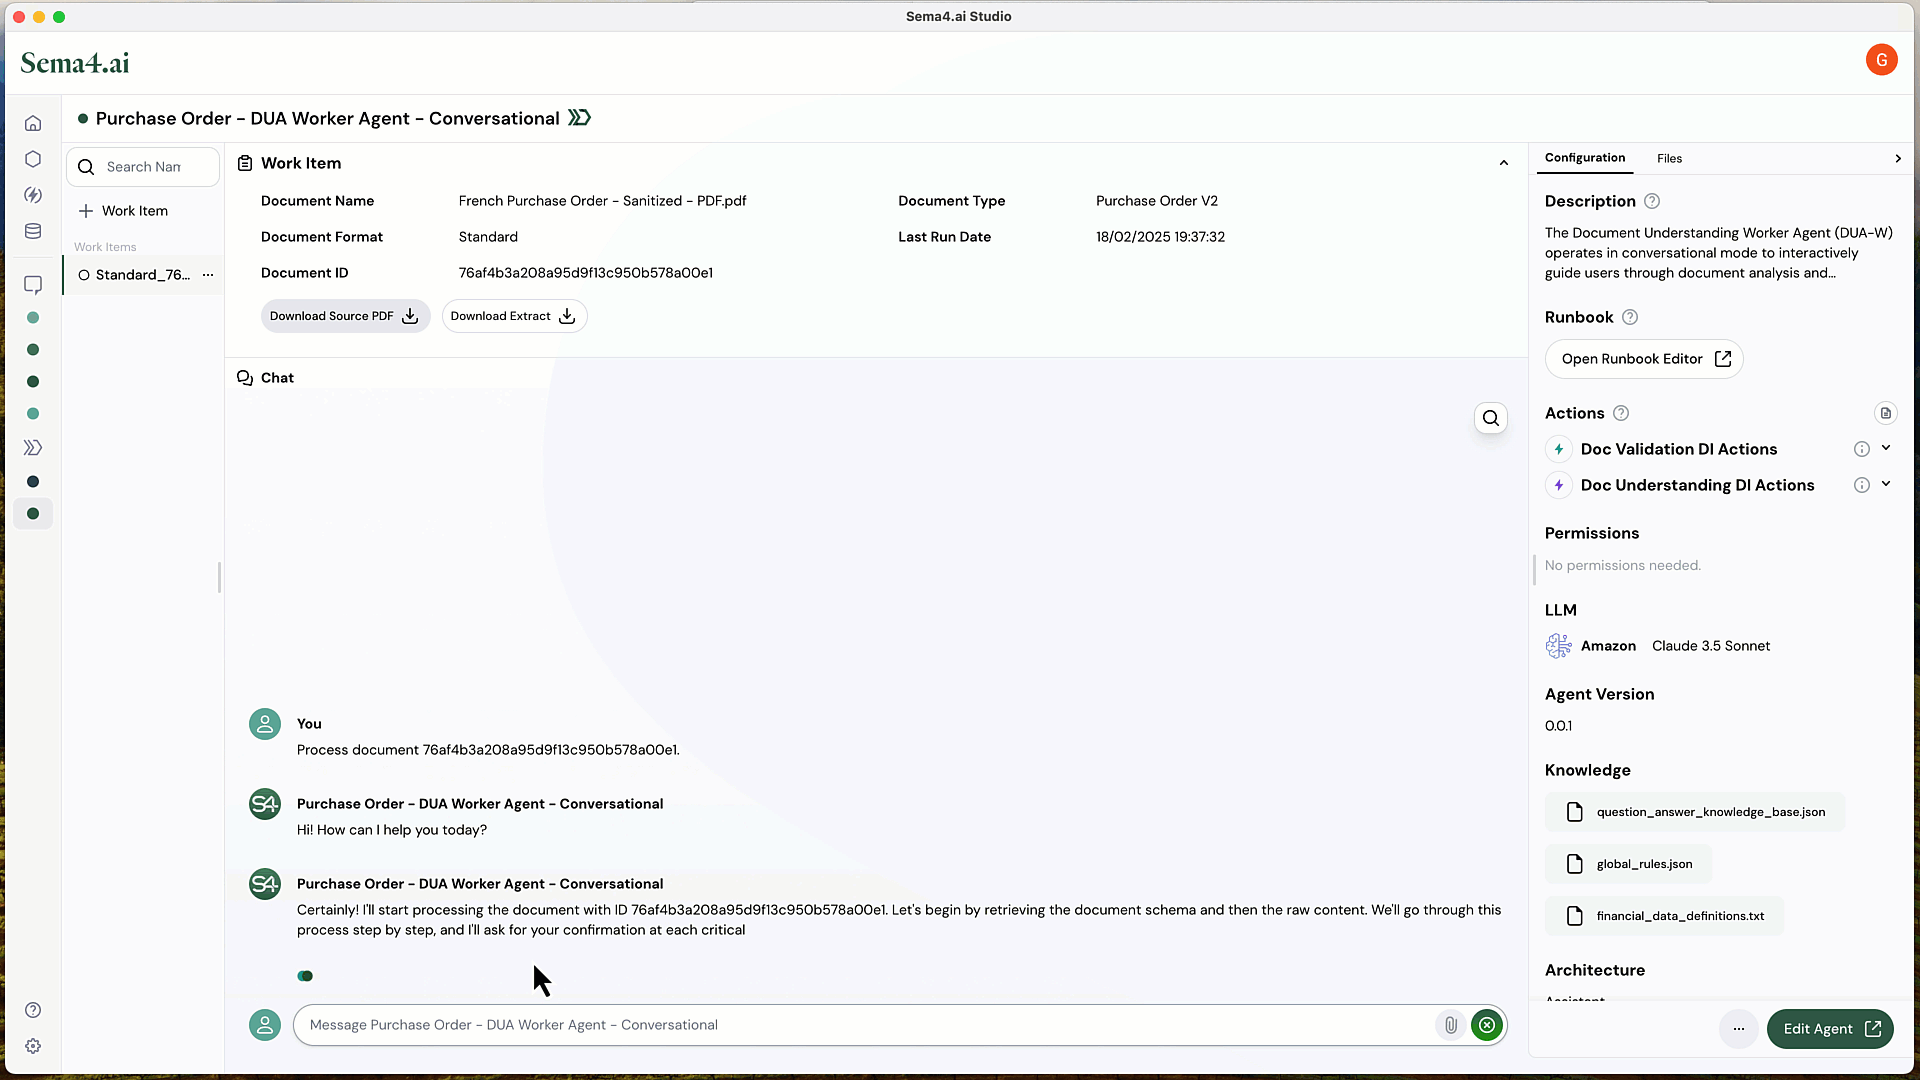This screenshot has height=1080, width=1920.
Task: Click the agent description text in Configuration
Action: coord(1718,253)
